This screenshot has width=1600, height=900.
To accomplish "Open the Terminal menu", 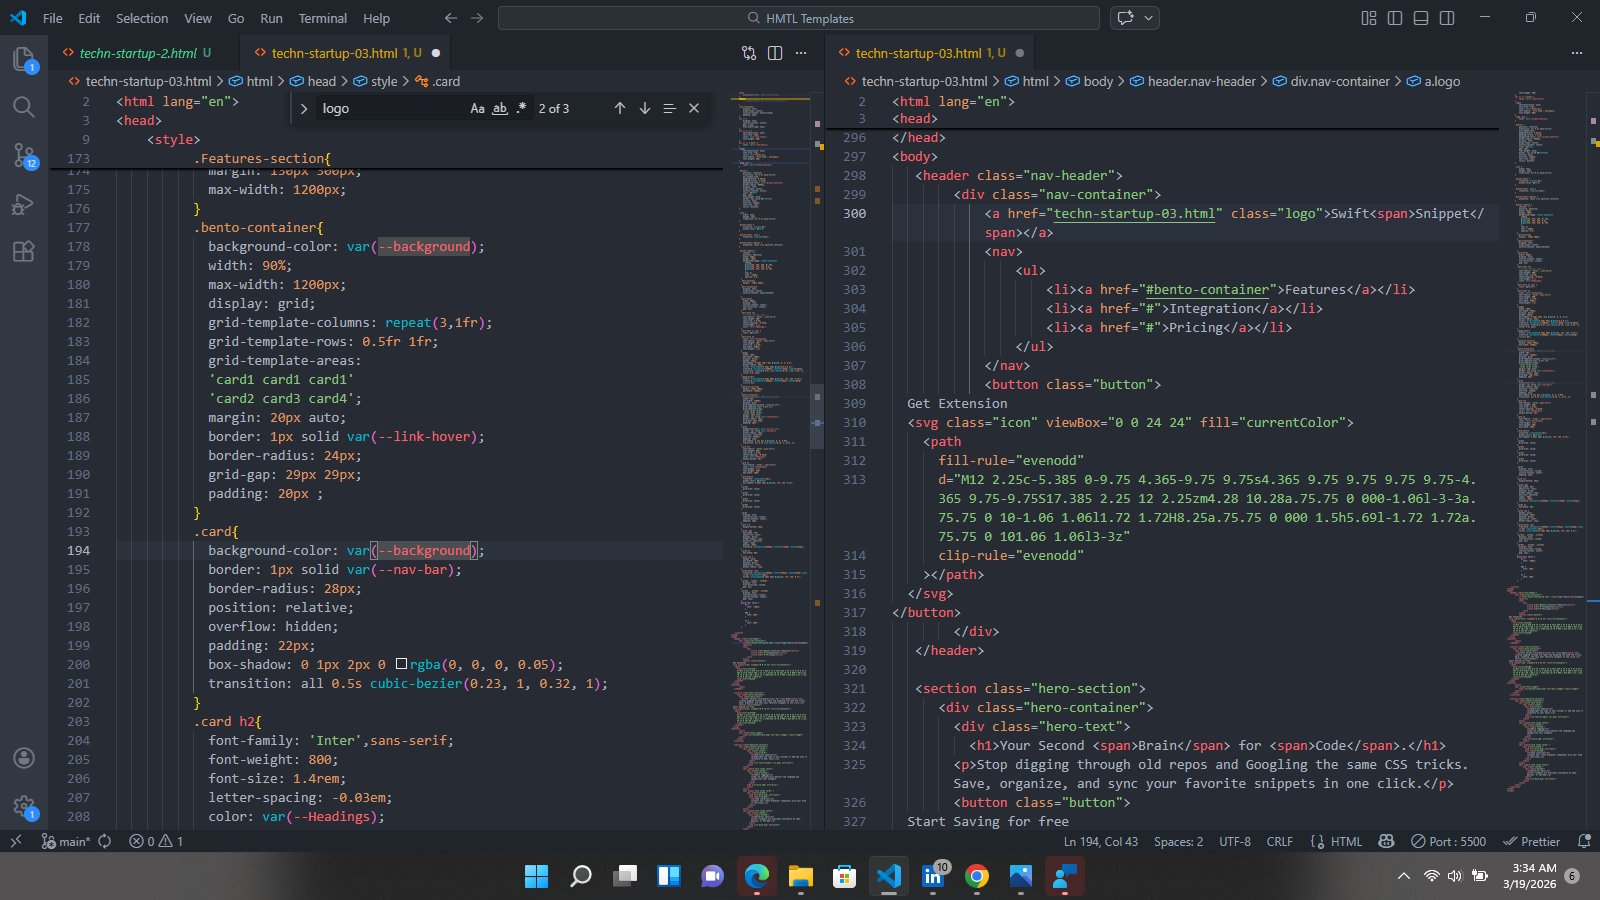I will pyautogui.click(x=322, y=18).
